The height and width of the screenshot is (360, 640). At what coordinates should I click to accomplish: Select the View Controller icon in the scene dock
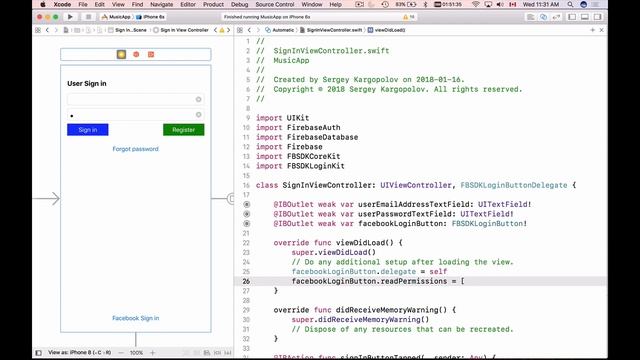121,54
